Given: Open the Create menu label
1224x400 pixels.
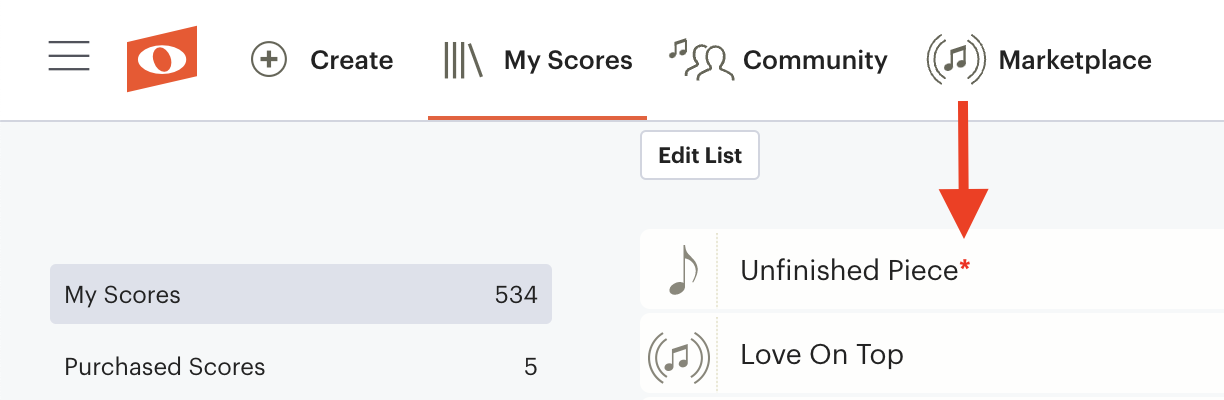Looking at the screenshot, I should 352,60.
